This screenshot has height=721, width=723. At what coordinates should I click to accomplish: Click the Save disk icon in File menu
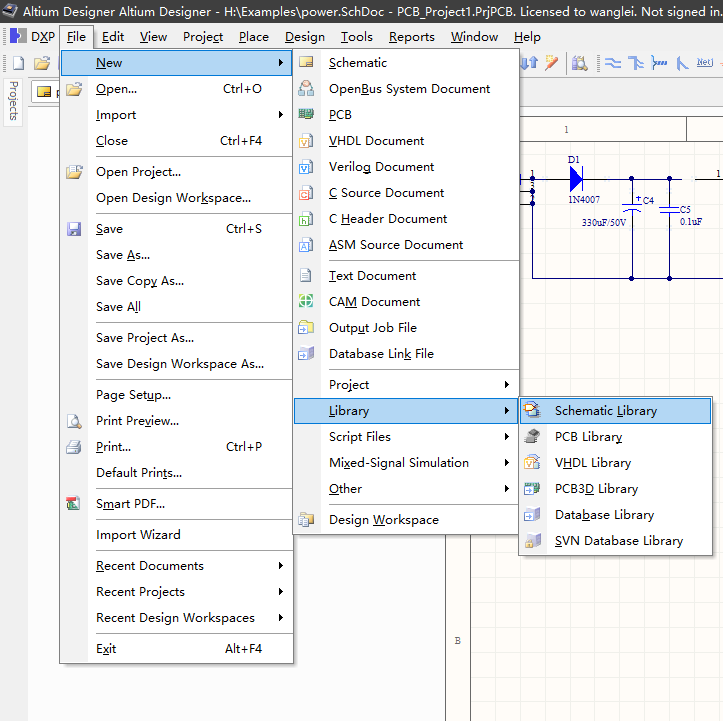pyautogui.click(x=74, y=229)
